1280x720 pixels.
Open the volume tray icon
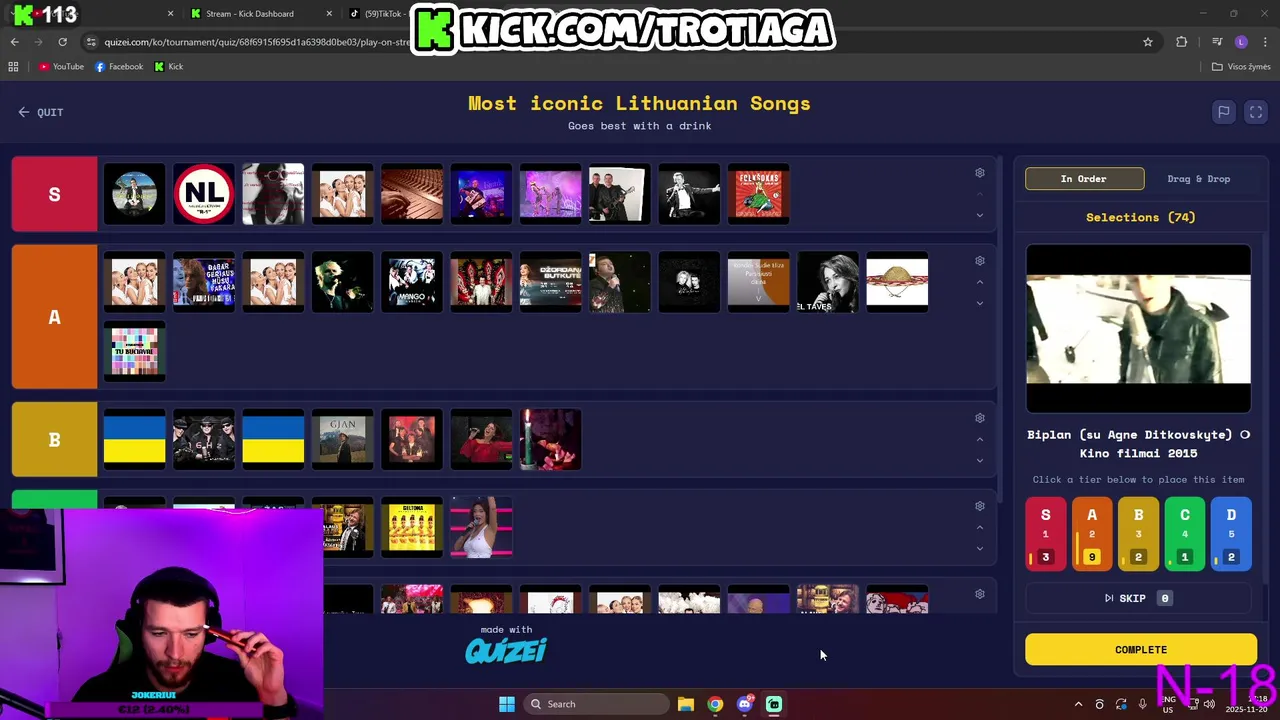pos(1209,704)
